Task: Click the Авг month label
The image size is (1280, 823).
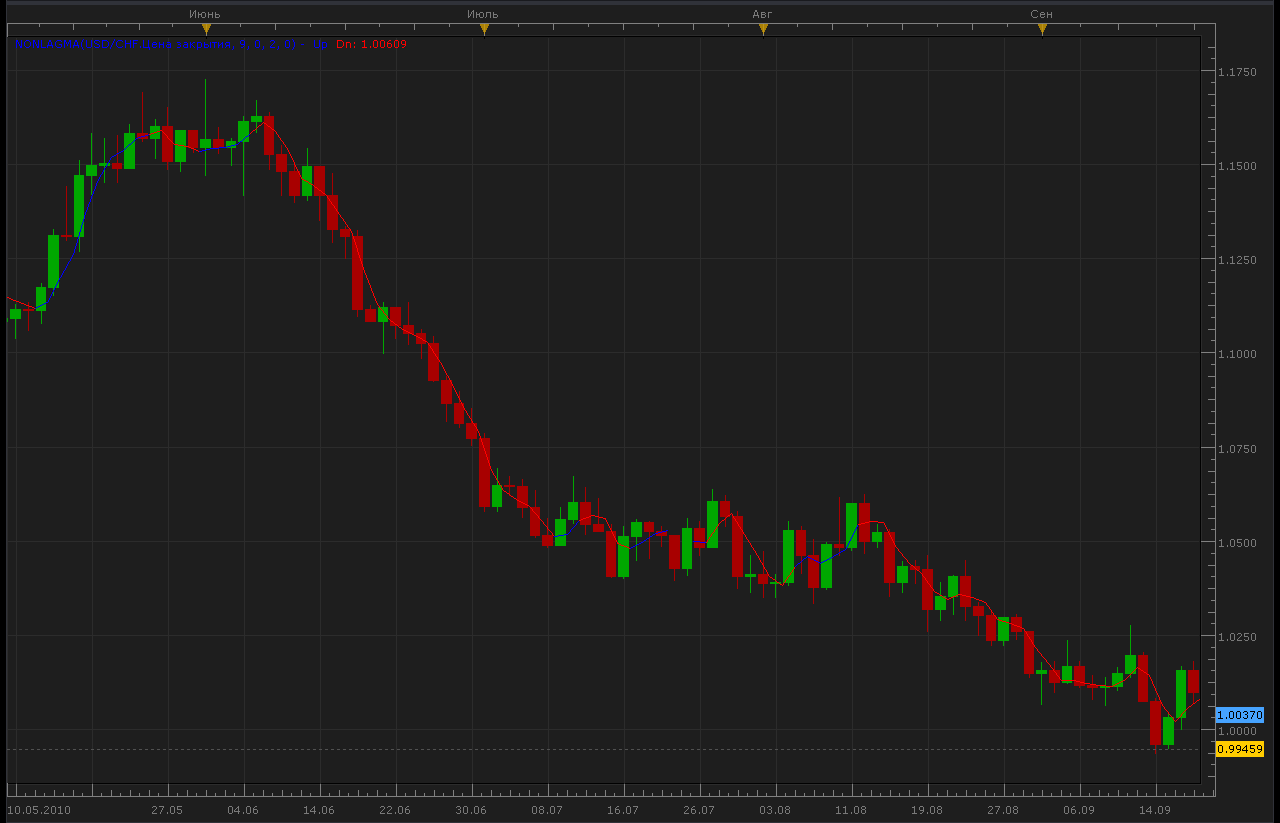Action: [762, 14]
